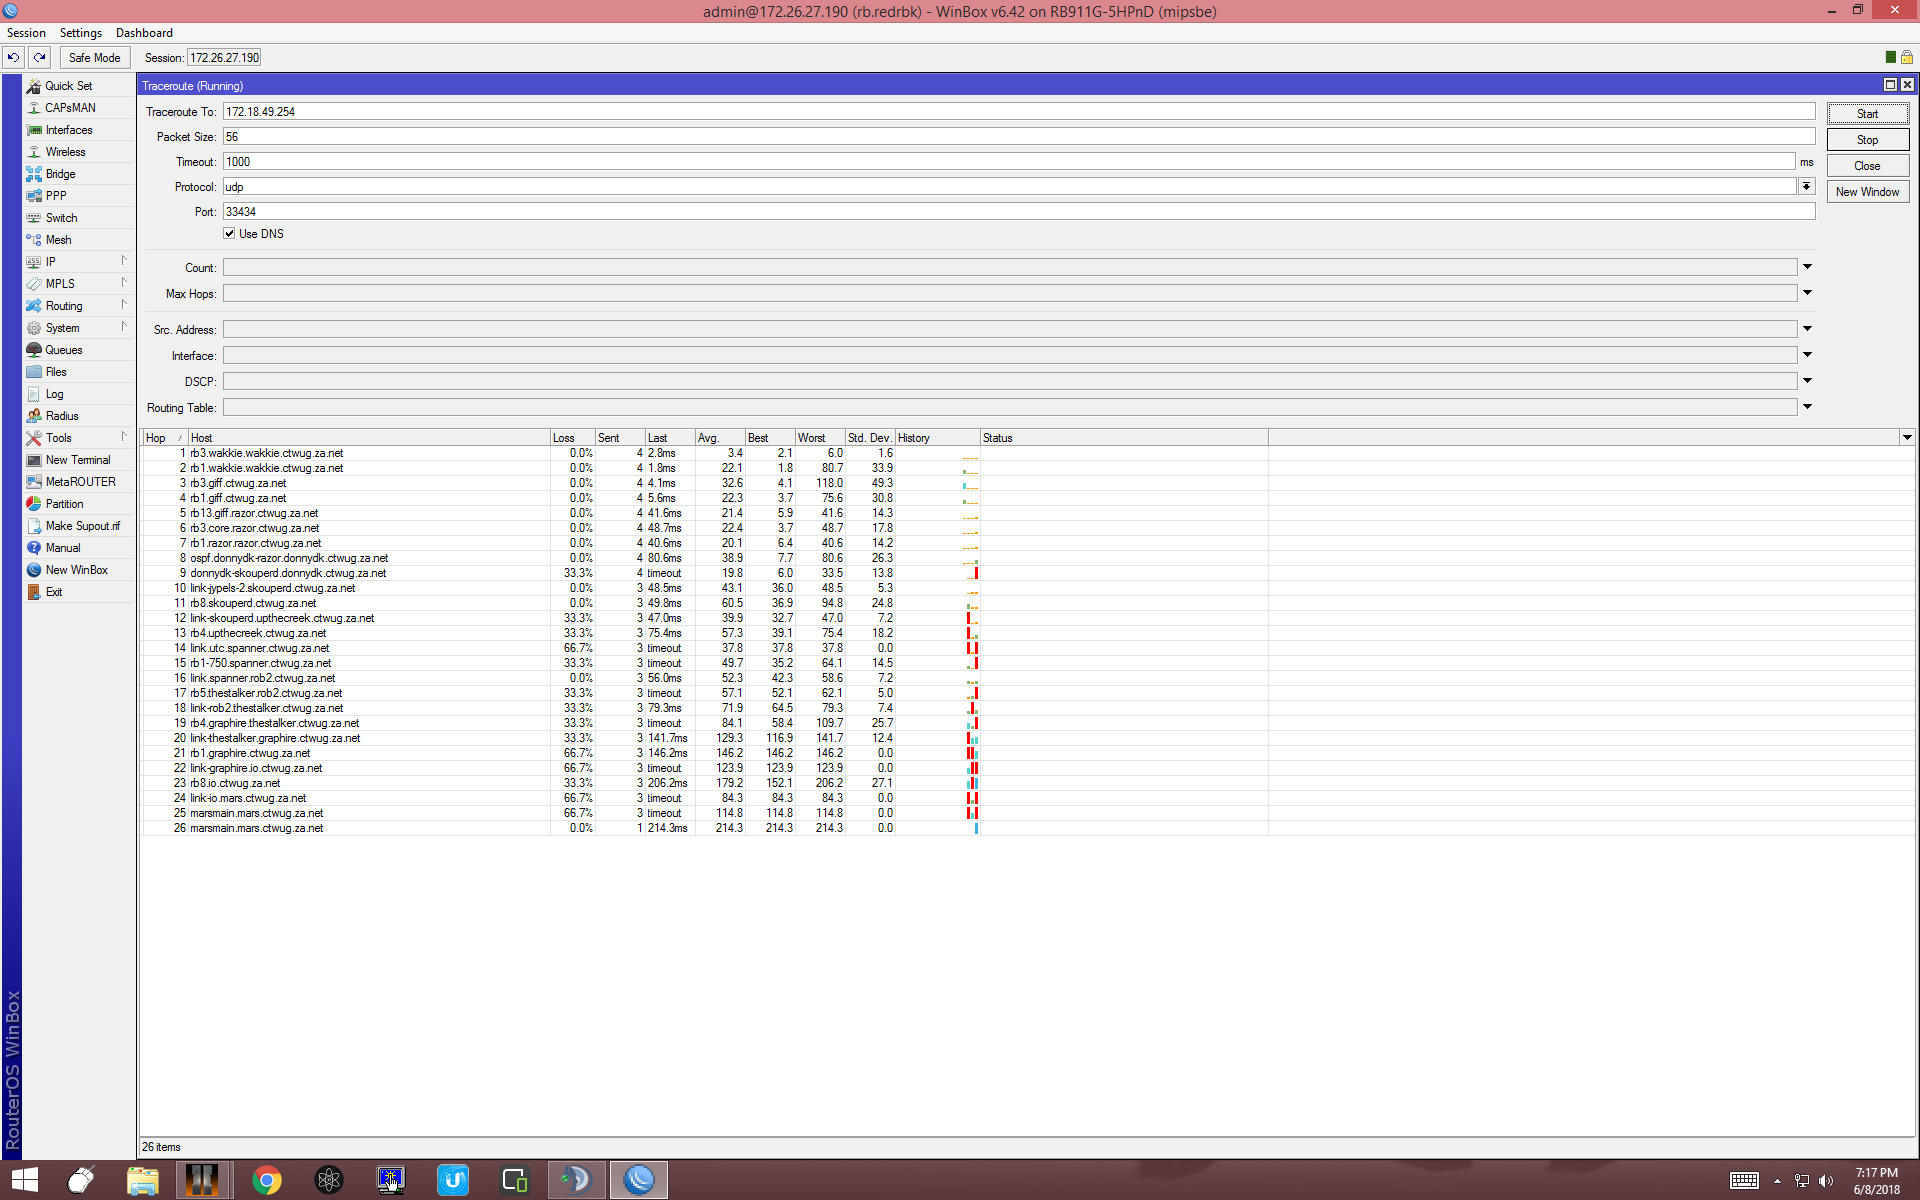1920x1200 pixels.
Task: Expand the Src. Address field arrow
Action: tap(1807, 329)
